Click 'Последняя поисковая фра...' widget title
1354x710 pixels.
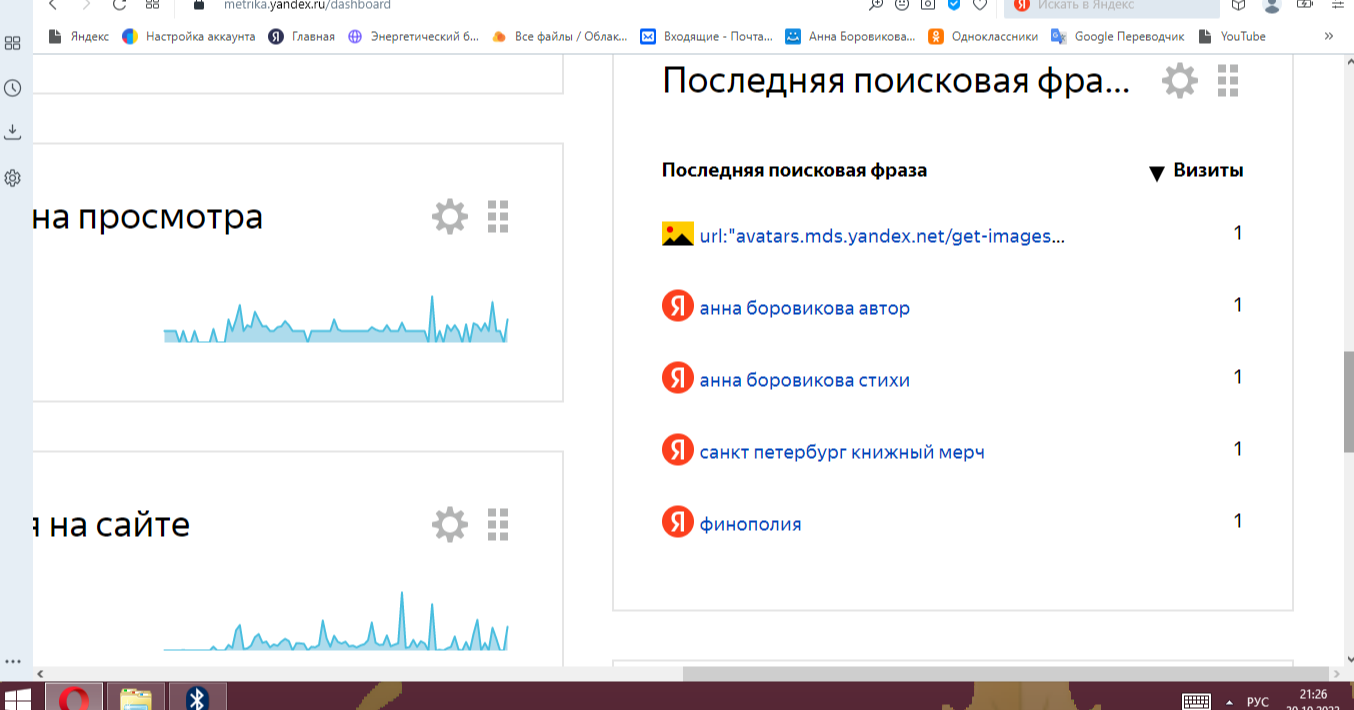[x=896, y=81]
